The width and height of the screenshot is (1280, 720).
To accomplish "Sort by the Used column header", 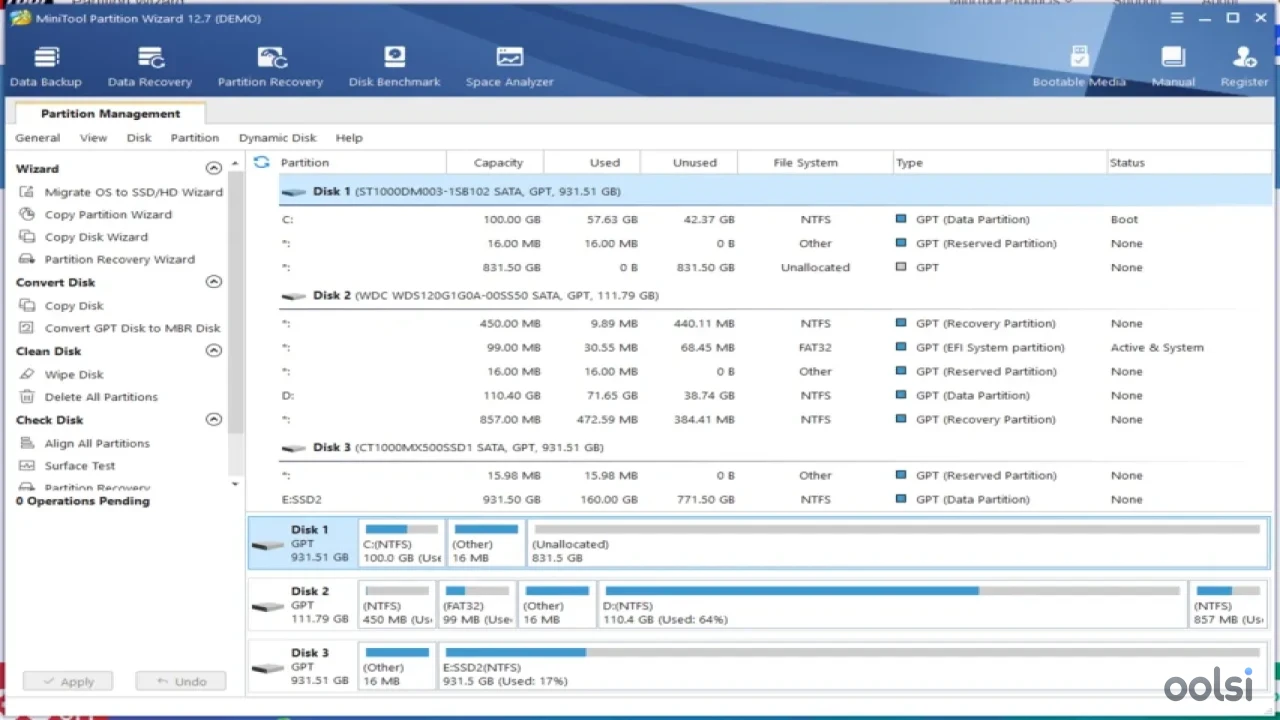I will pos(593,162).
